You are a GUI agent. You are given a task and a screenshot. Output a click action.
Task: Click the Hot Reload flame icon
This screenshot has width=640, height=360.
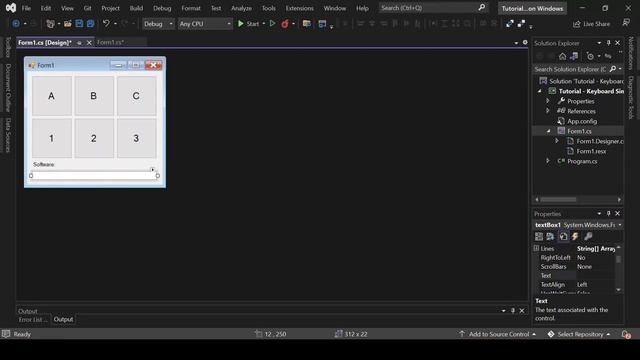[284, 24]
